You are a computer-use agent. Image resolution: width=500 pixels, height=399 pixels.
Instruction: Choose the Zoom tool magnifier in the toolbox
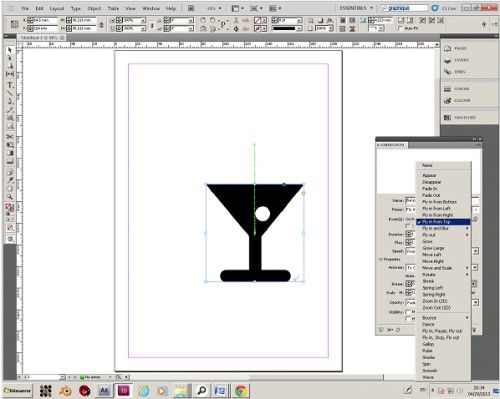coord(10,197)
